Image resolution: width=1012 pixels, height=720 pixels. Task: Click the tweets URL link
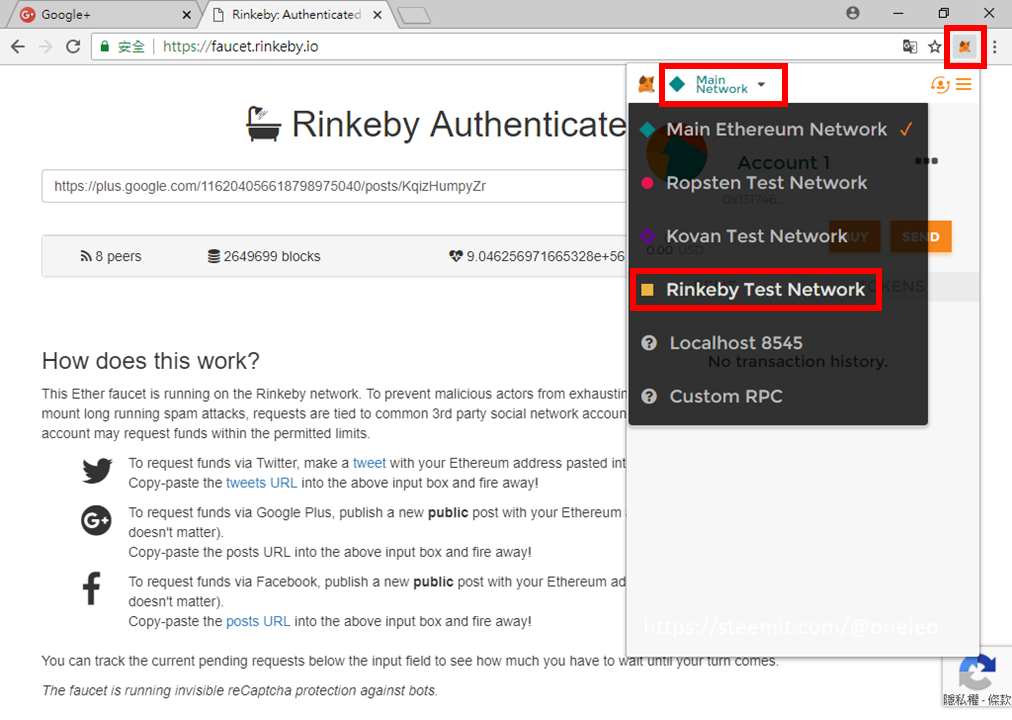[x=261, y=483]
